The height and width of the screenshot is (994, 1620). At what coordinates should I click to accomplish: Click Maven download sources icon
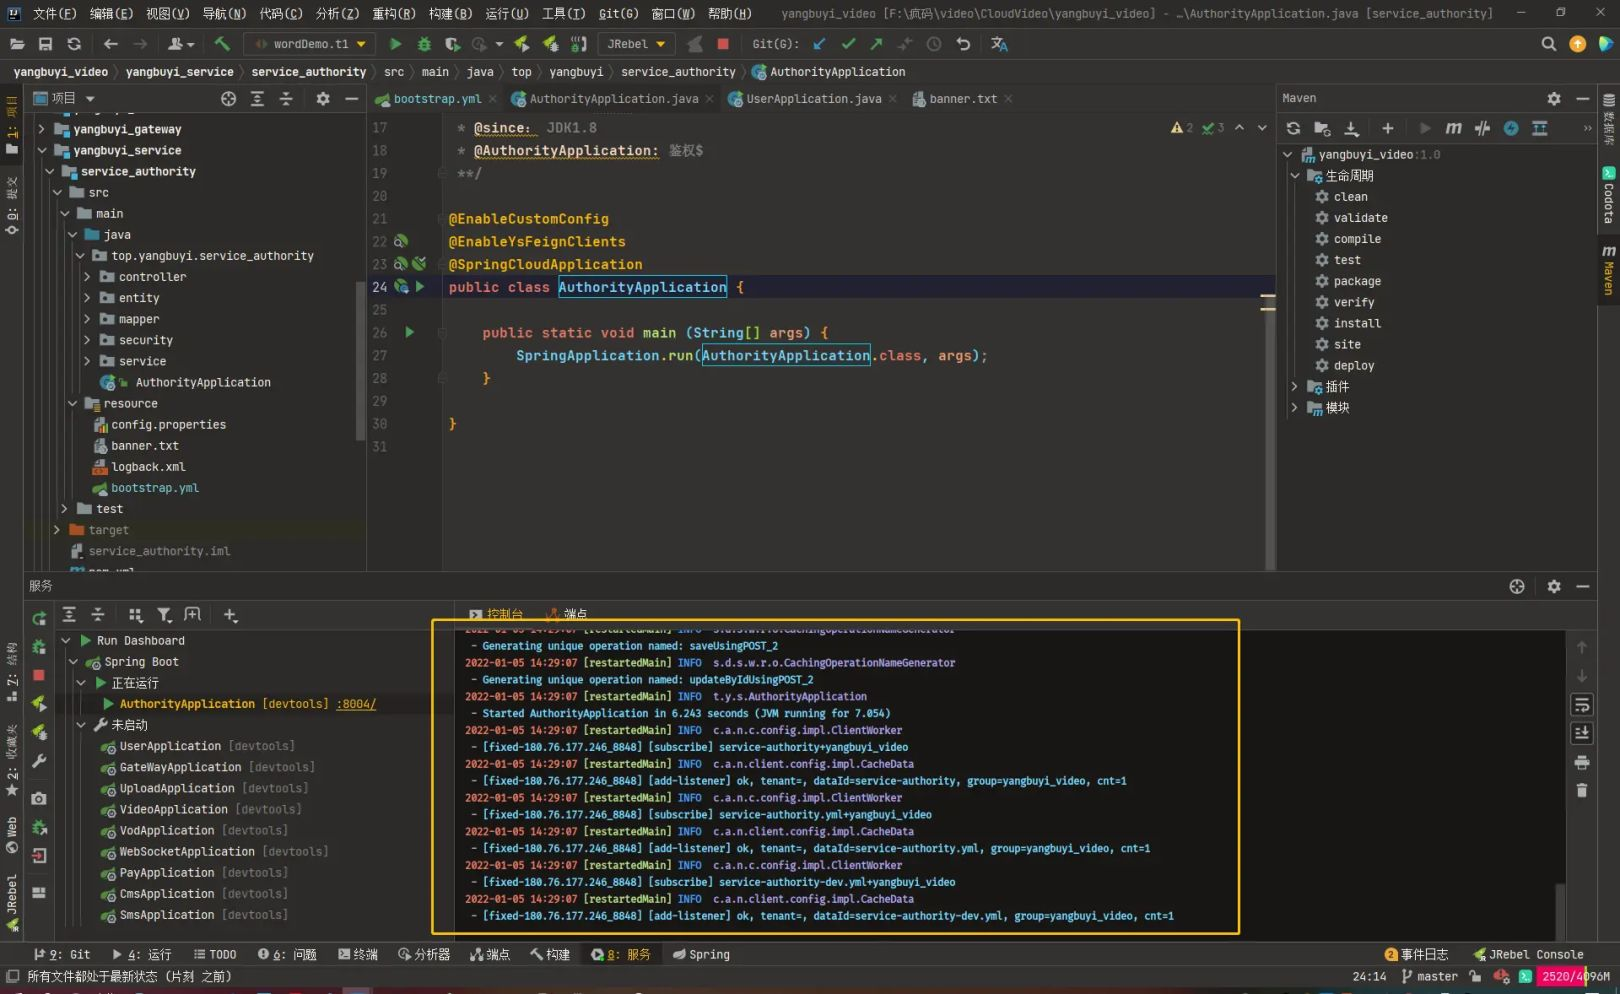pyautogui.click(x=1351, y=128)
